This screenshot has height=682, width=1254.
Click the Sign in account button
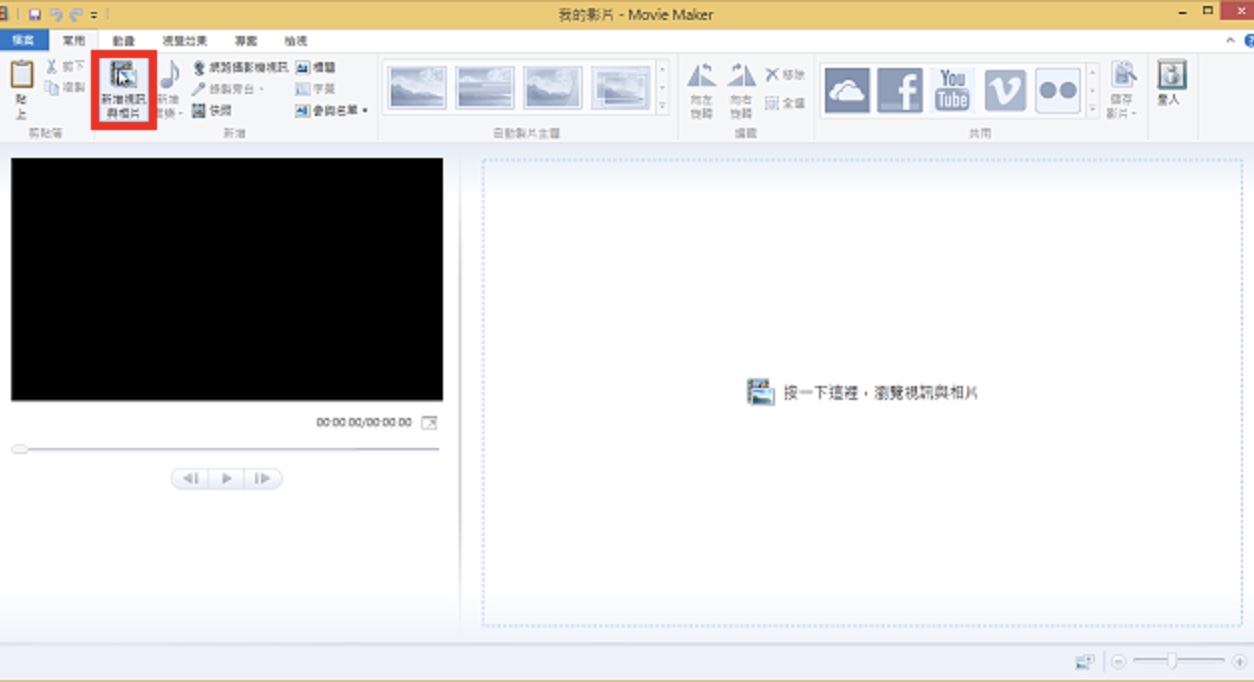pyautogui.click(x=1170, y=84)
